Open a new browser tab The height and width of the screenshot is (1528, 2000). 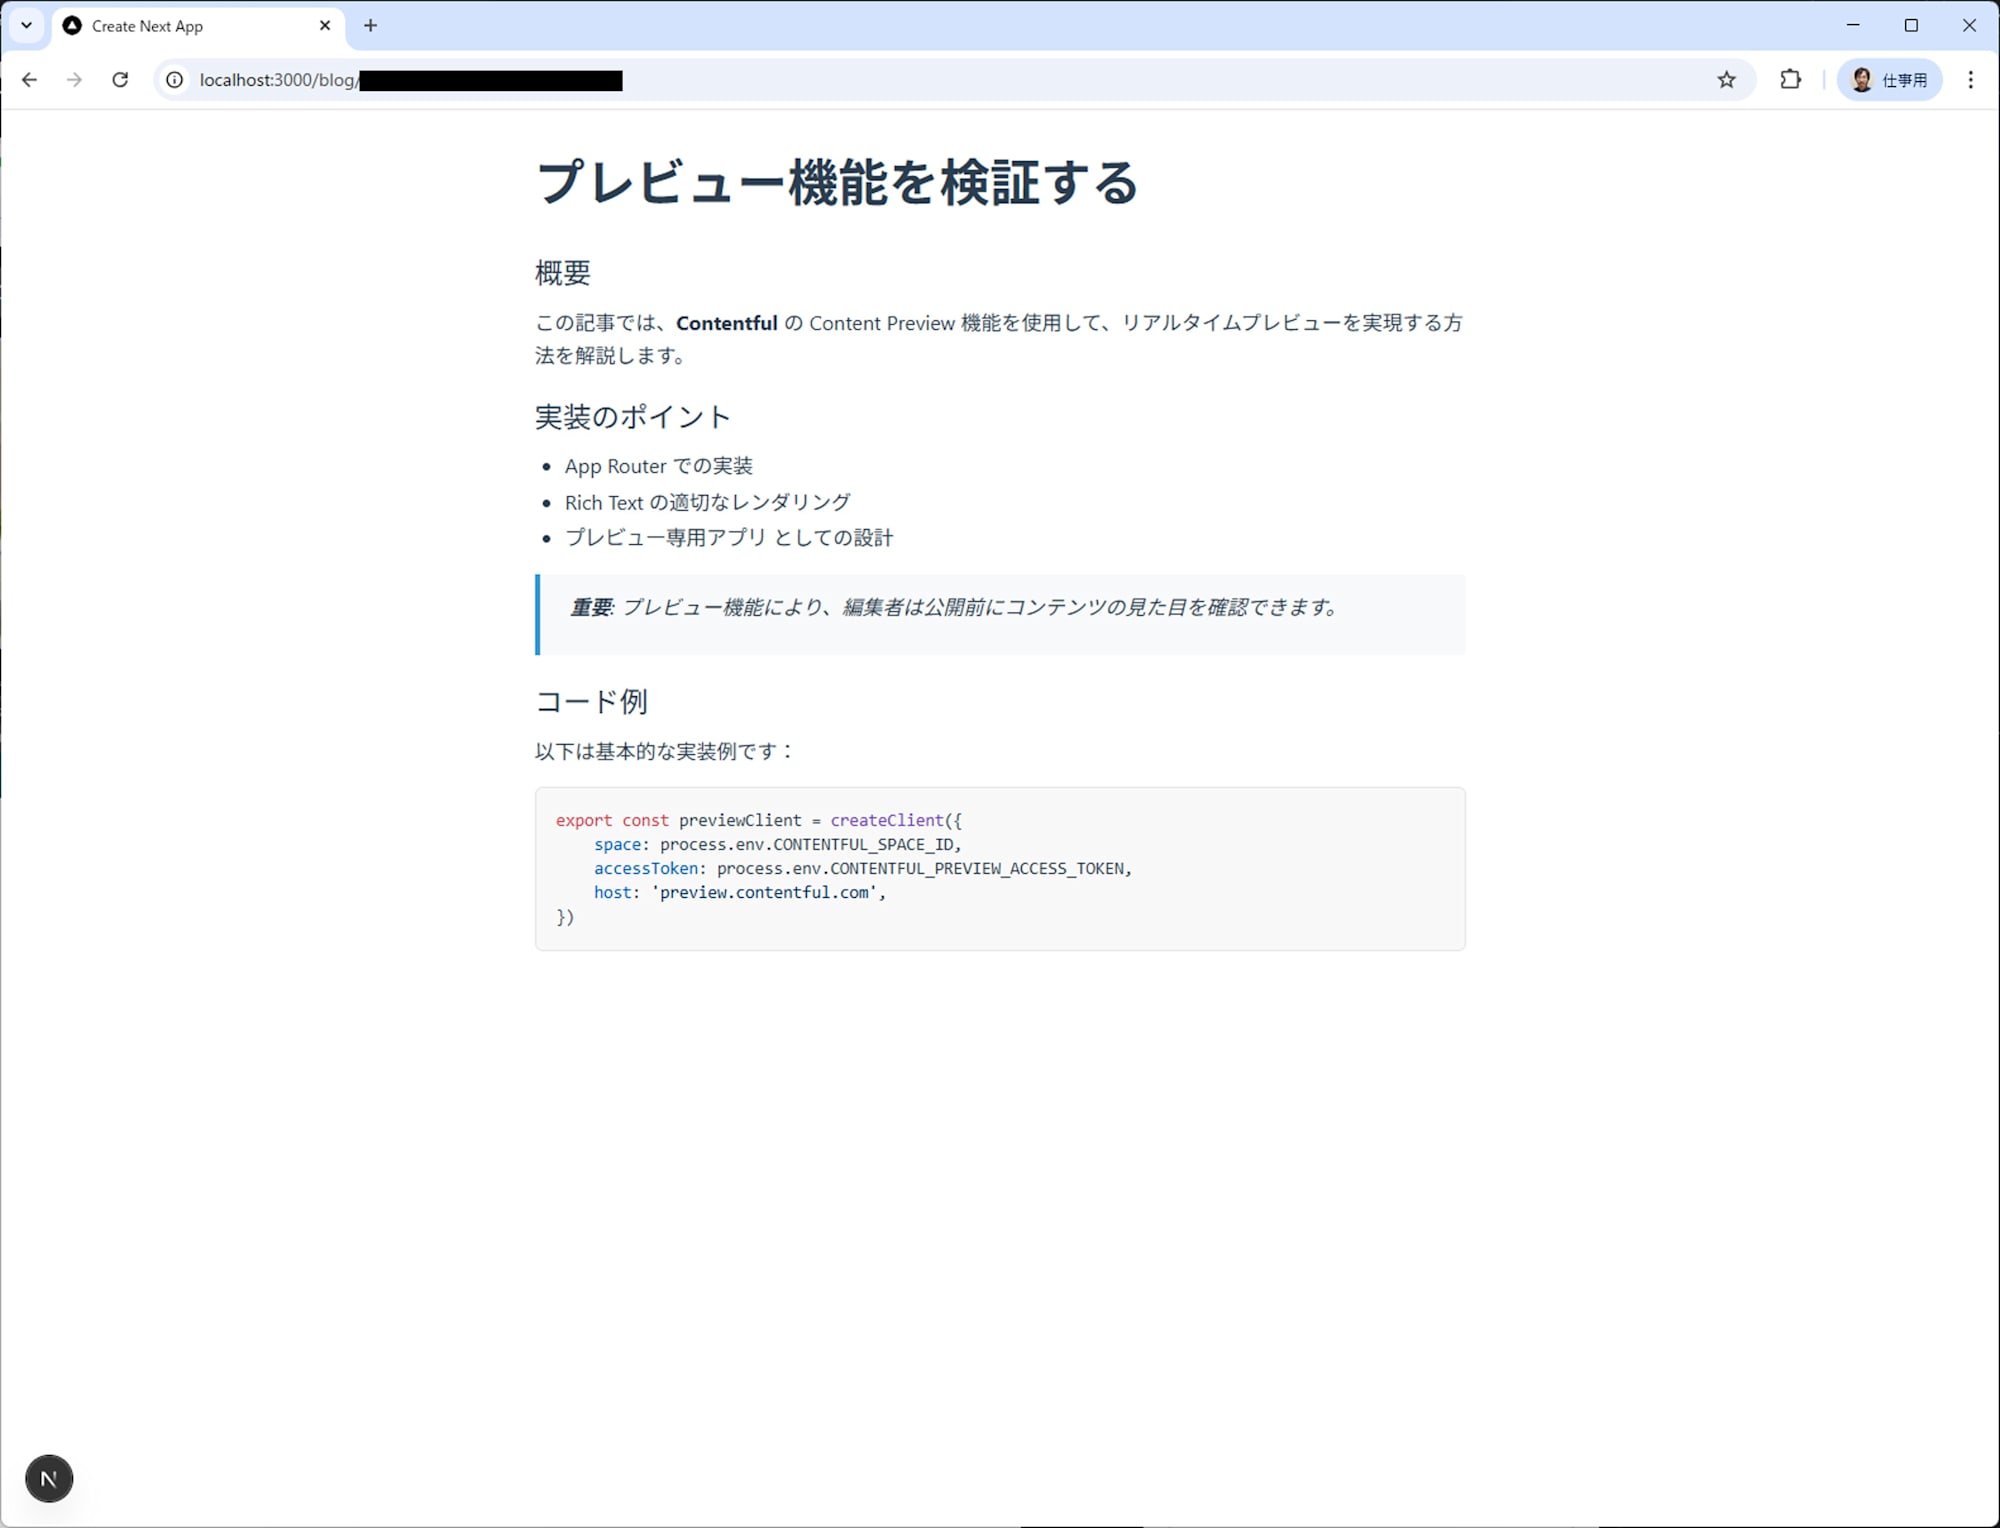point(370,26)
